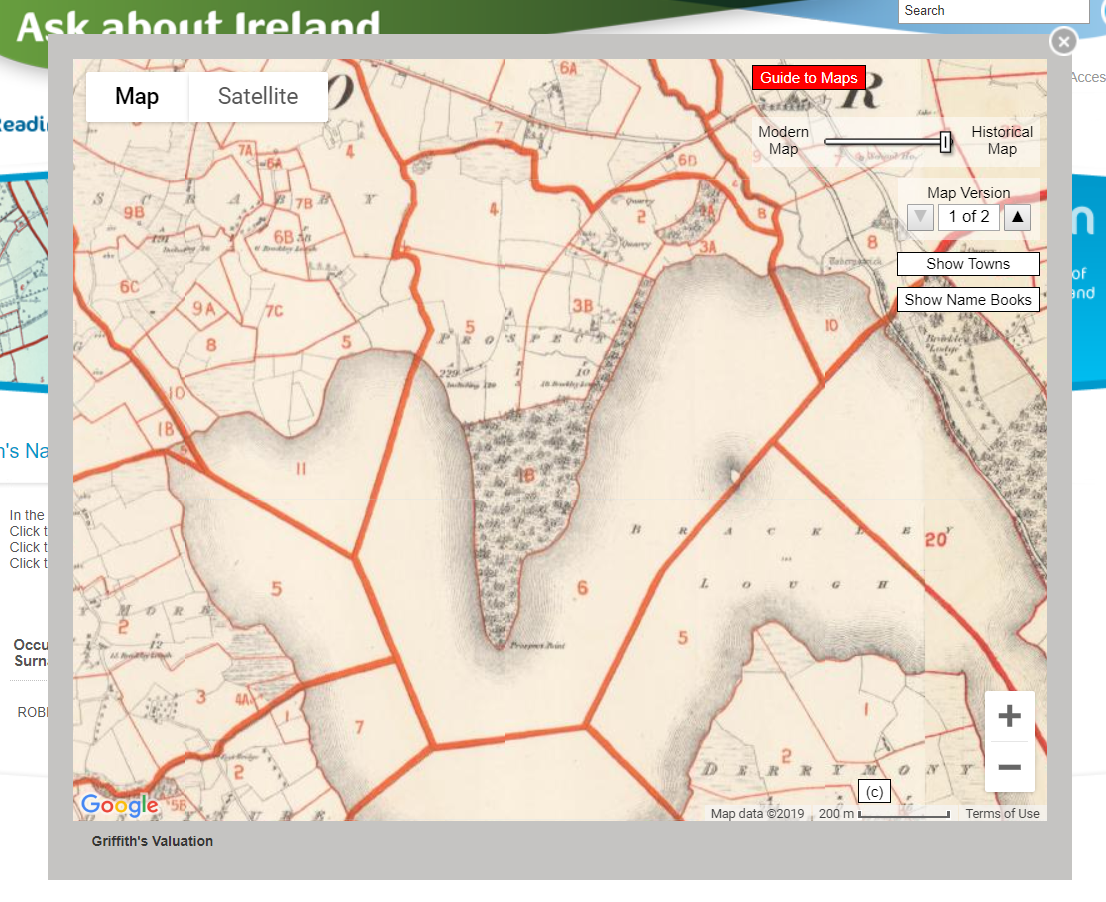Toggle Show Towns on the map
Viewport: 1106px width, 902px height.
pyautogui.click(x=967, y=263)
